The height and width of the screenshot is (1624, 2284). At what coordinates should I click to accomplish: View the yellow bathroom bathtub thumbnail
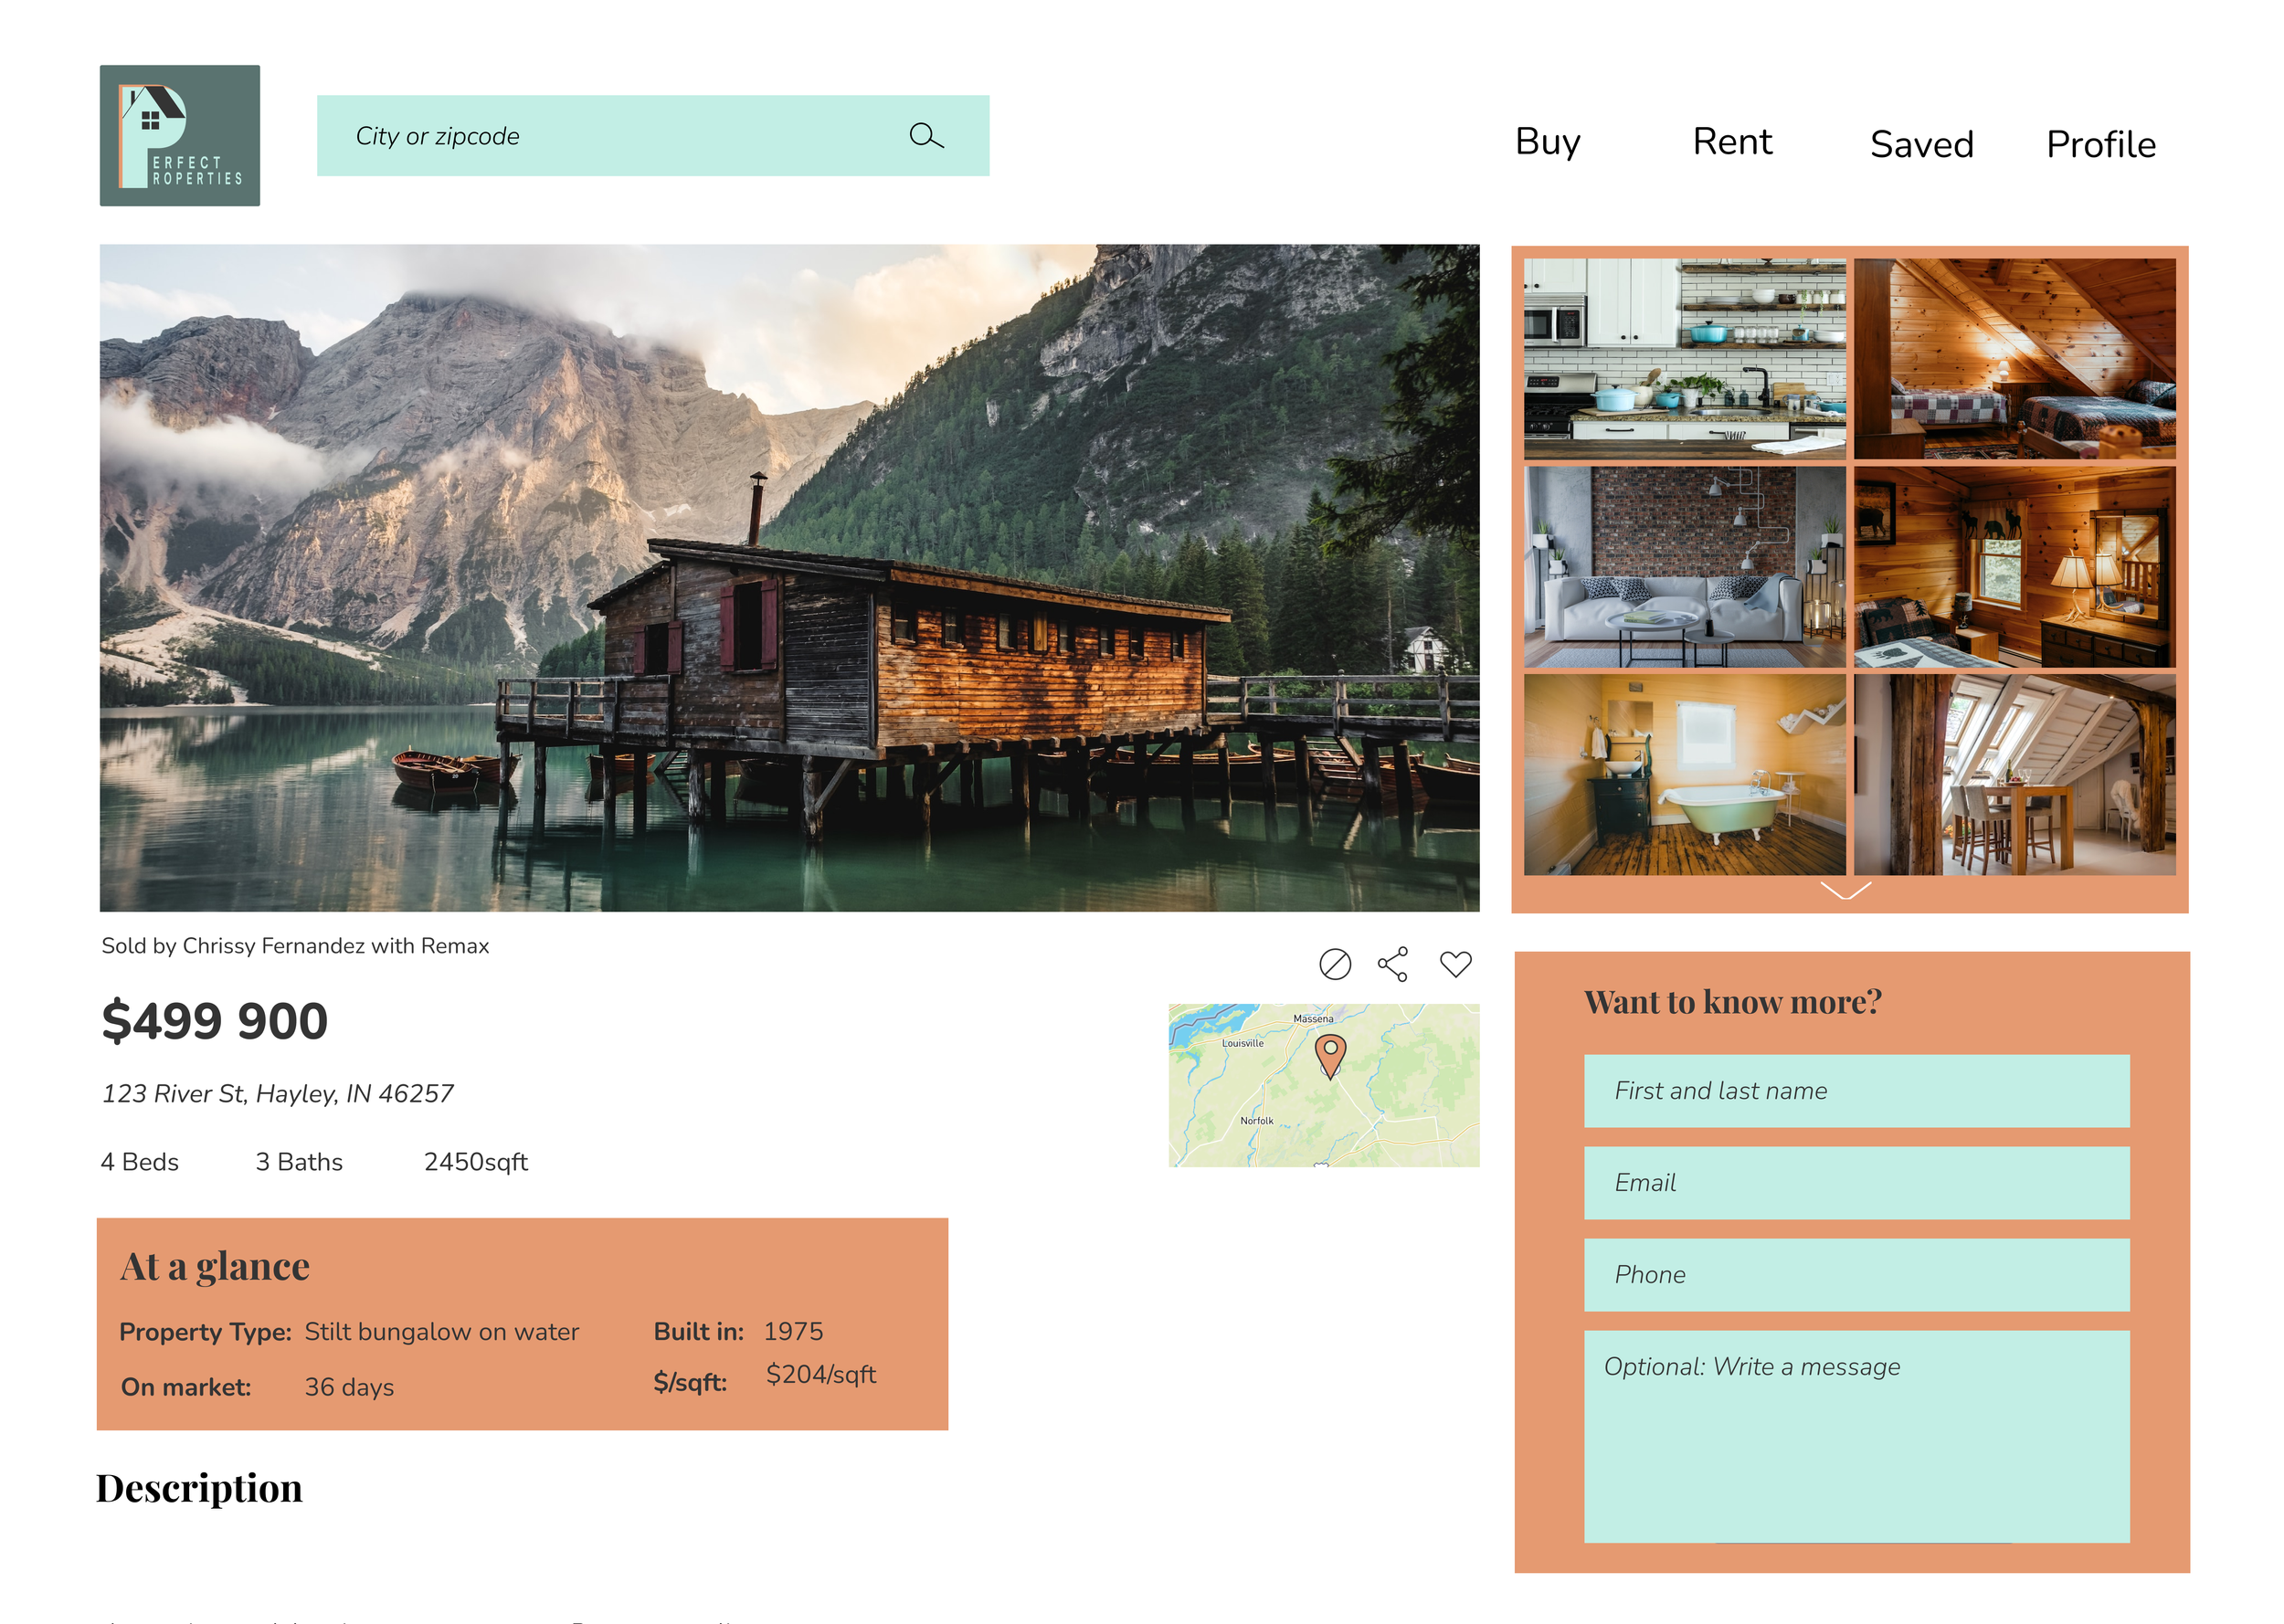click(x=1684, y=774)
